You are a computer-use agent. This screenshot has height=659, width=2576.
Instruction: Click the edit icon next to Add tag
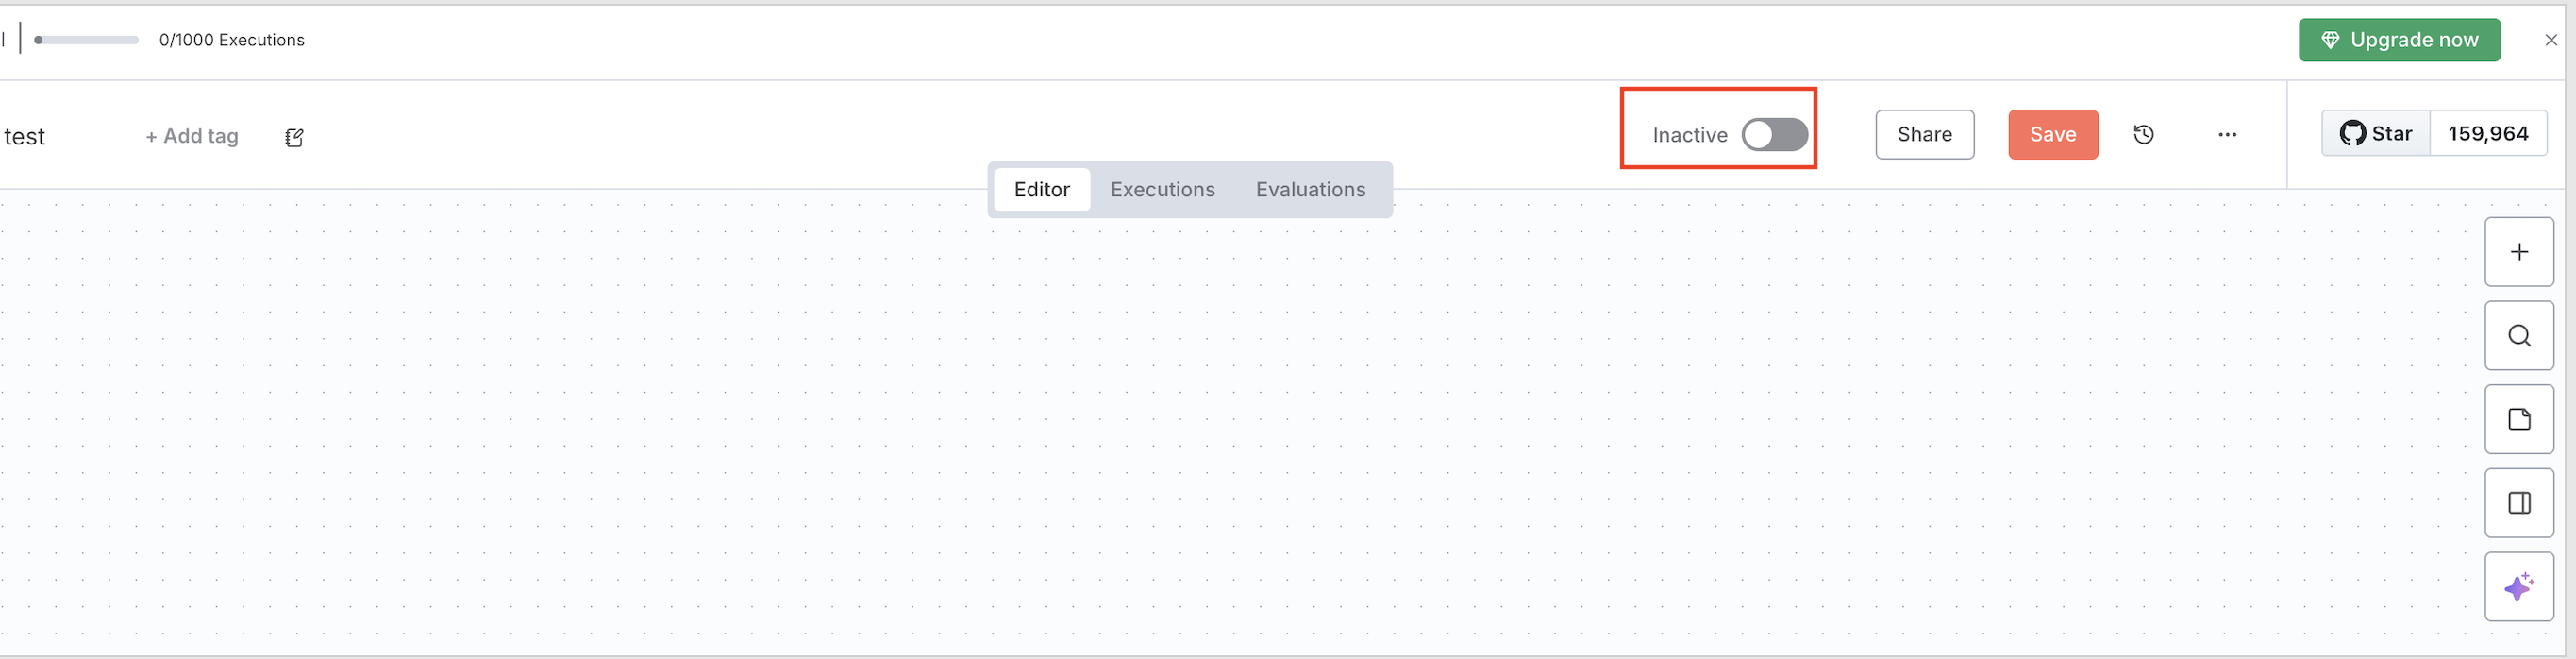click(294, 137)
